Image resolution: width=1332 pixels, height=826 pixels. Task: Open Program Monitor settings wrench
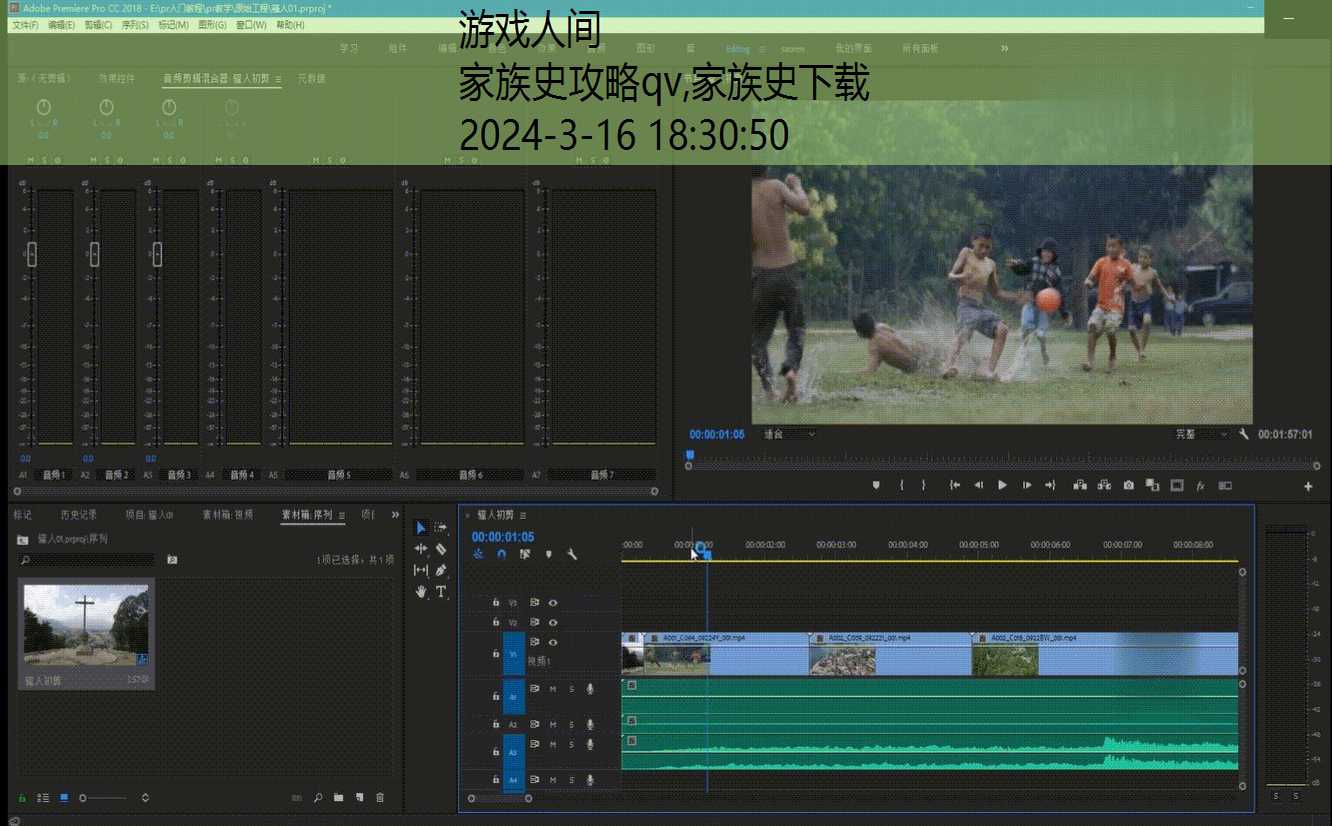(x=1244, y=434)
